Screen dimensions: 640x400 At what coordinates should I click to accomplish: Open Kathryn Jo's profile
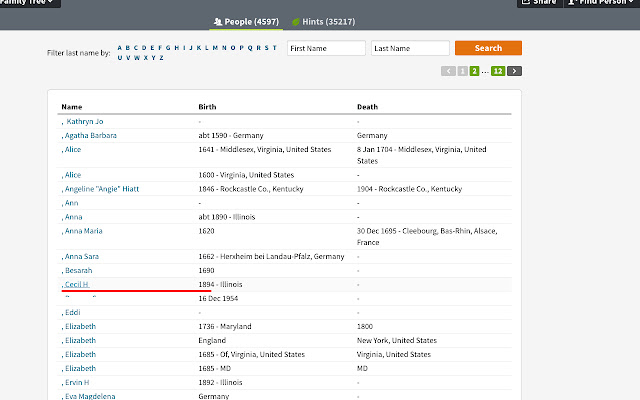(x=86, y=121)
